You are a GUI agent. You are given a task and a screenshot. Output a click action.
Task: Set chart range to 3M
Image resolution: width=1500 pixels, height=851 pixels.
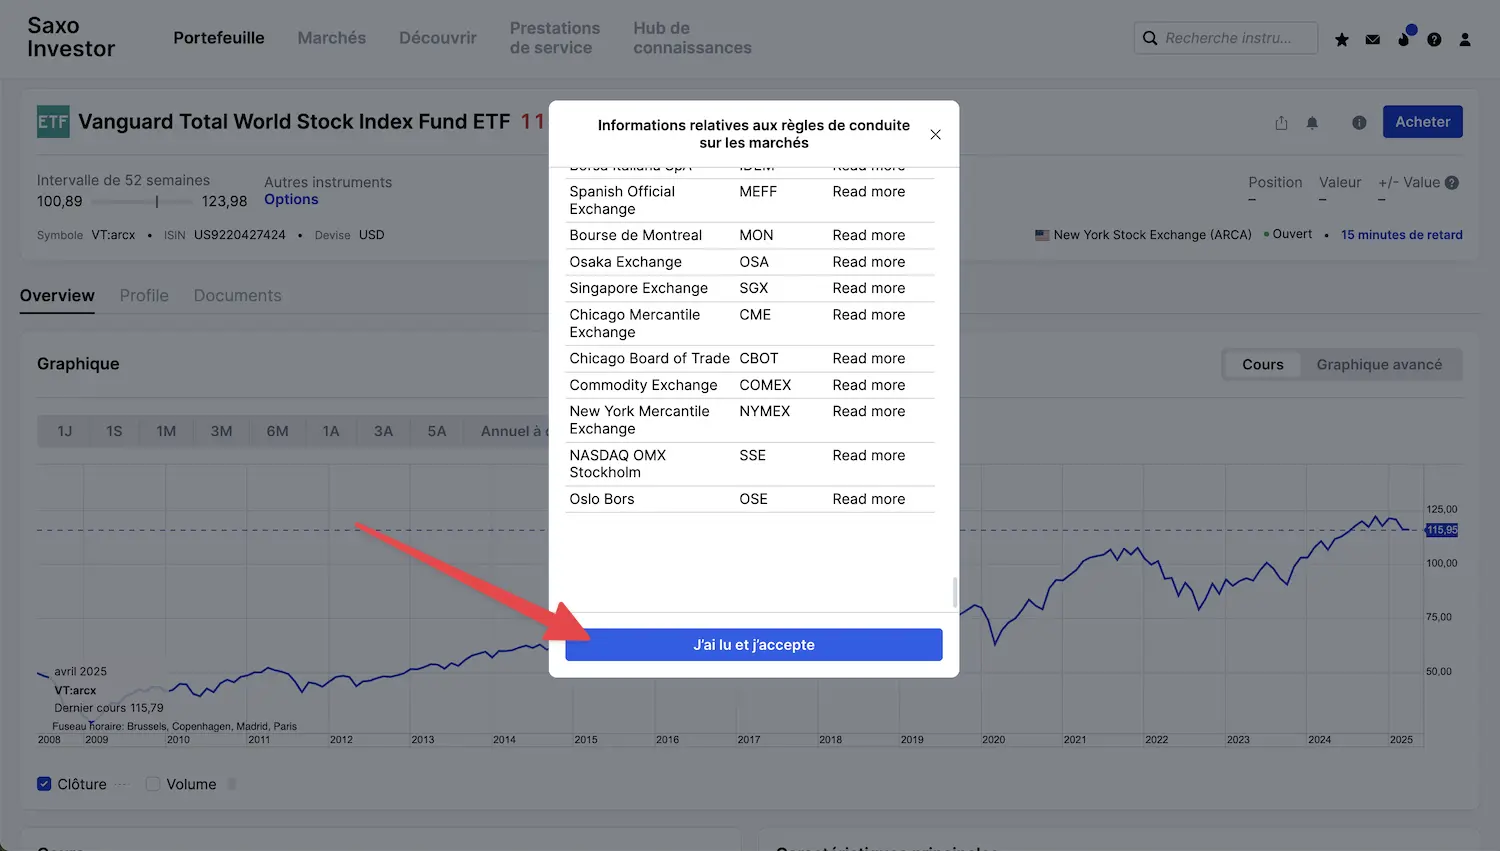pos(221,431)
